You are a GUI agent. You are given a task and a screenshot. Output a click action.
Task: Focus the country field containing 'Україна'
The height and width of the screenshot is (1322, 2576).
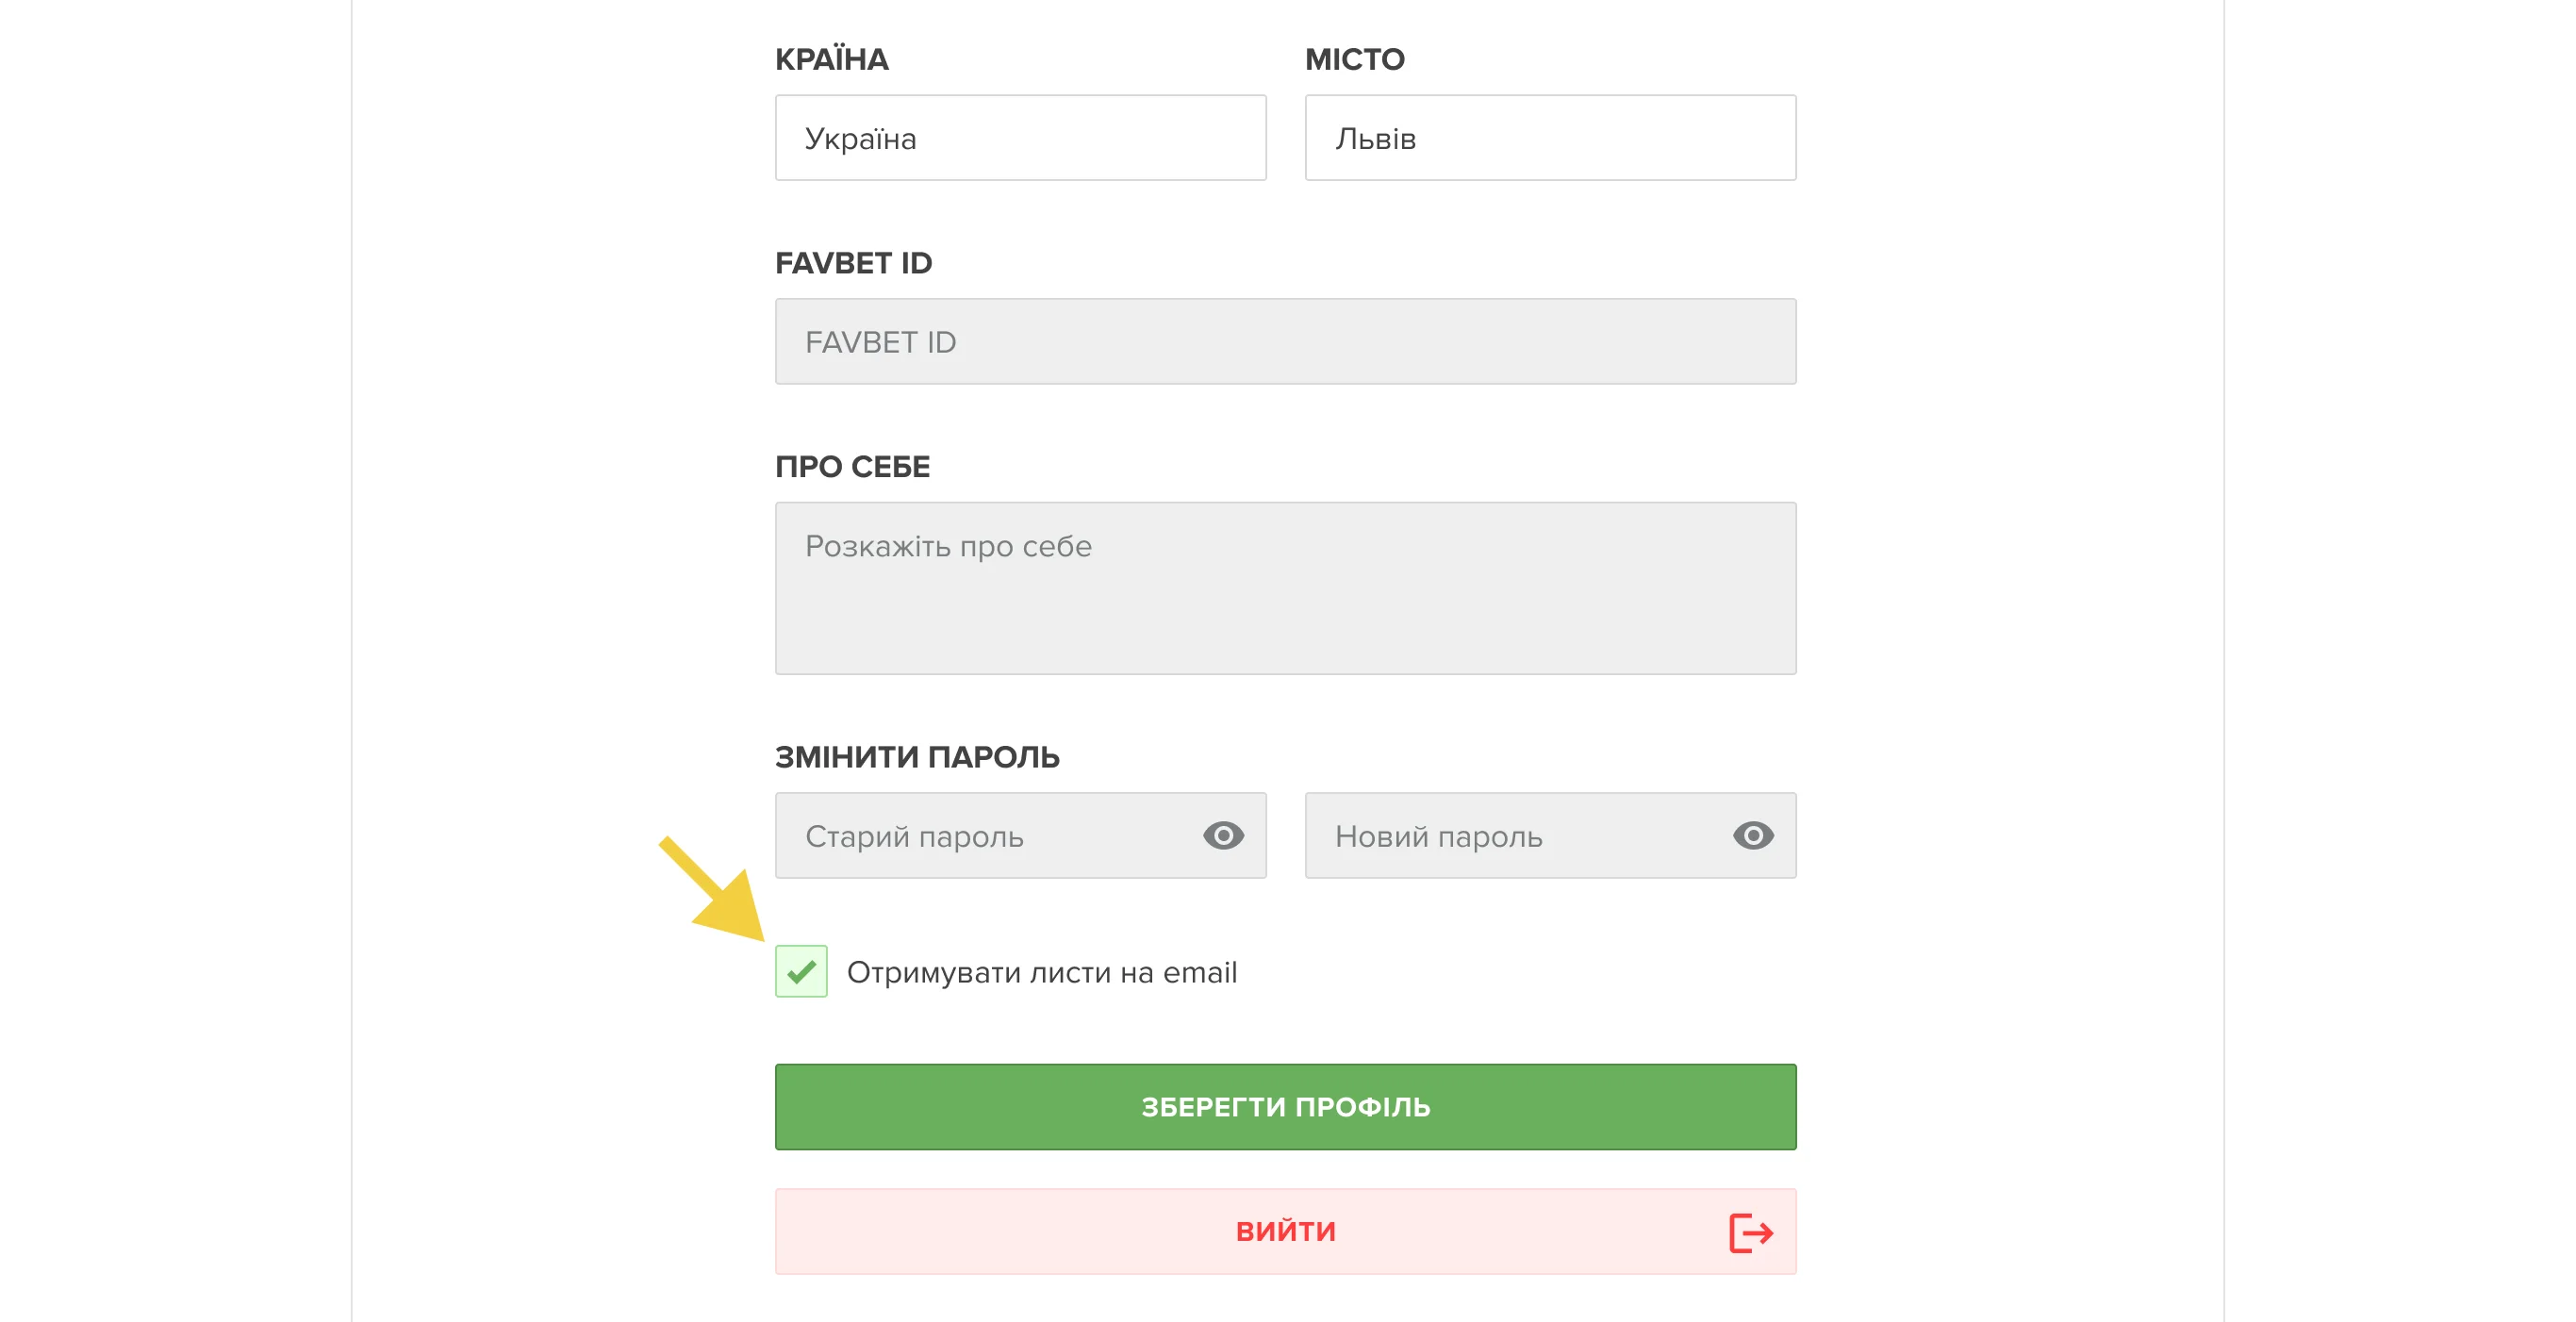click(1020, 138)
